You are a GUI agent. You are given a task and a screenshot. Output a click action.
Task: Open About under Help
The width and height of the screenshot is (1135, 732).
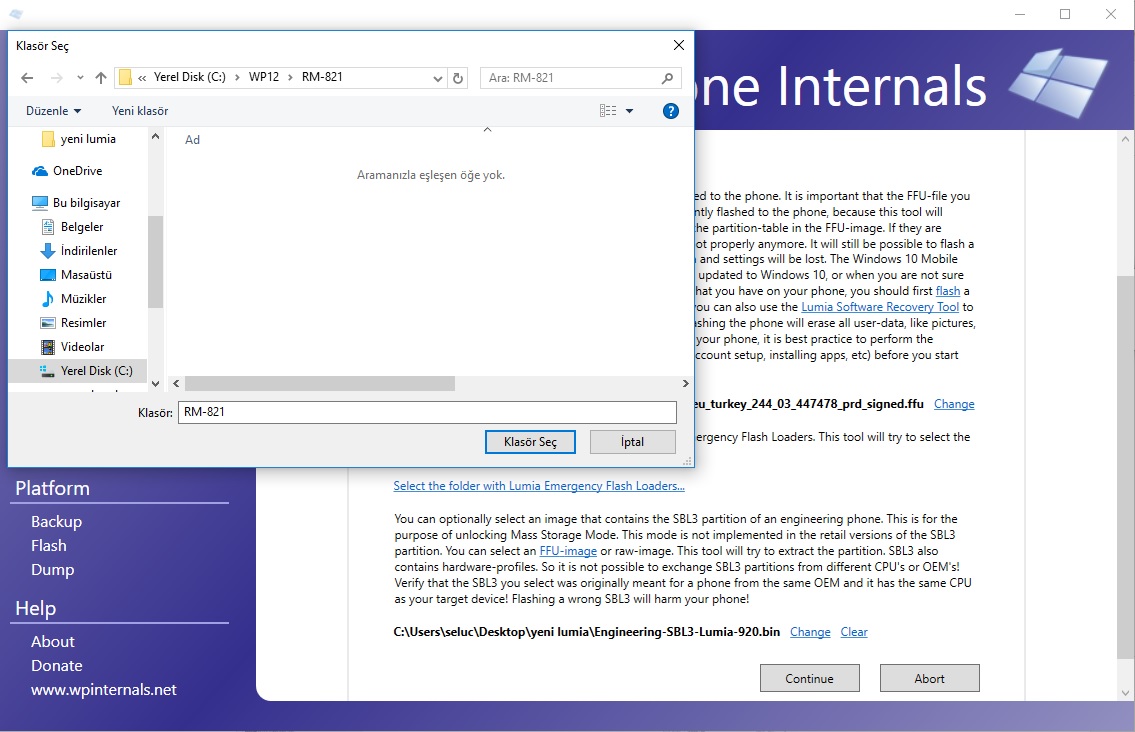click(53, 641)
